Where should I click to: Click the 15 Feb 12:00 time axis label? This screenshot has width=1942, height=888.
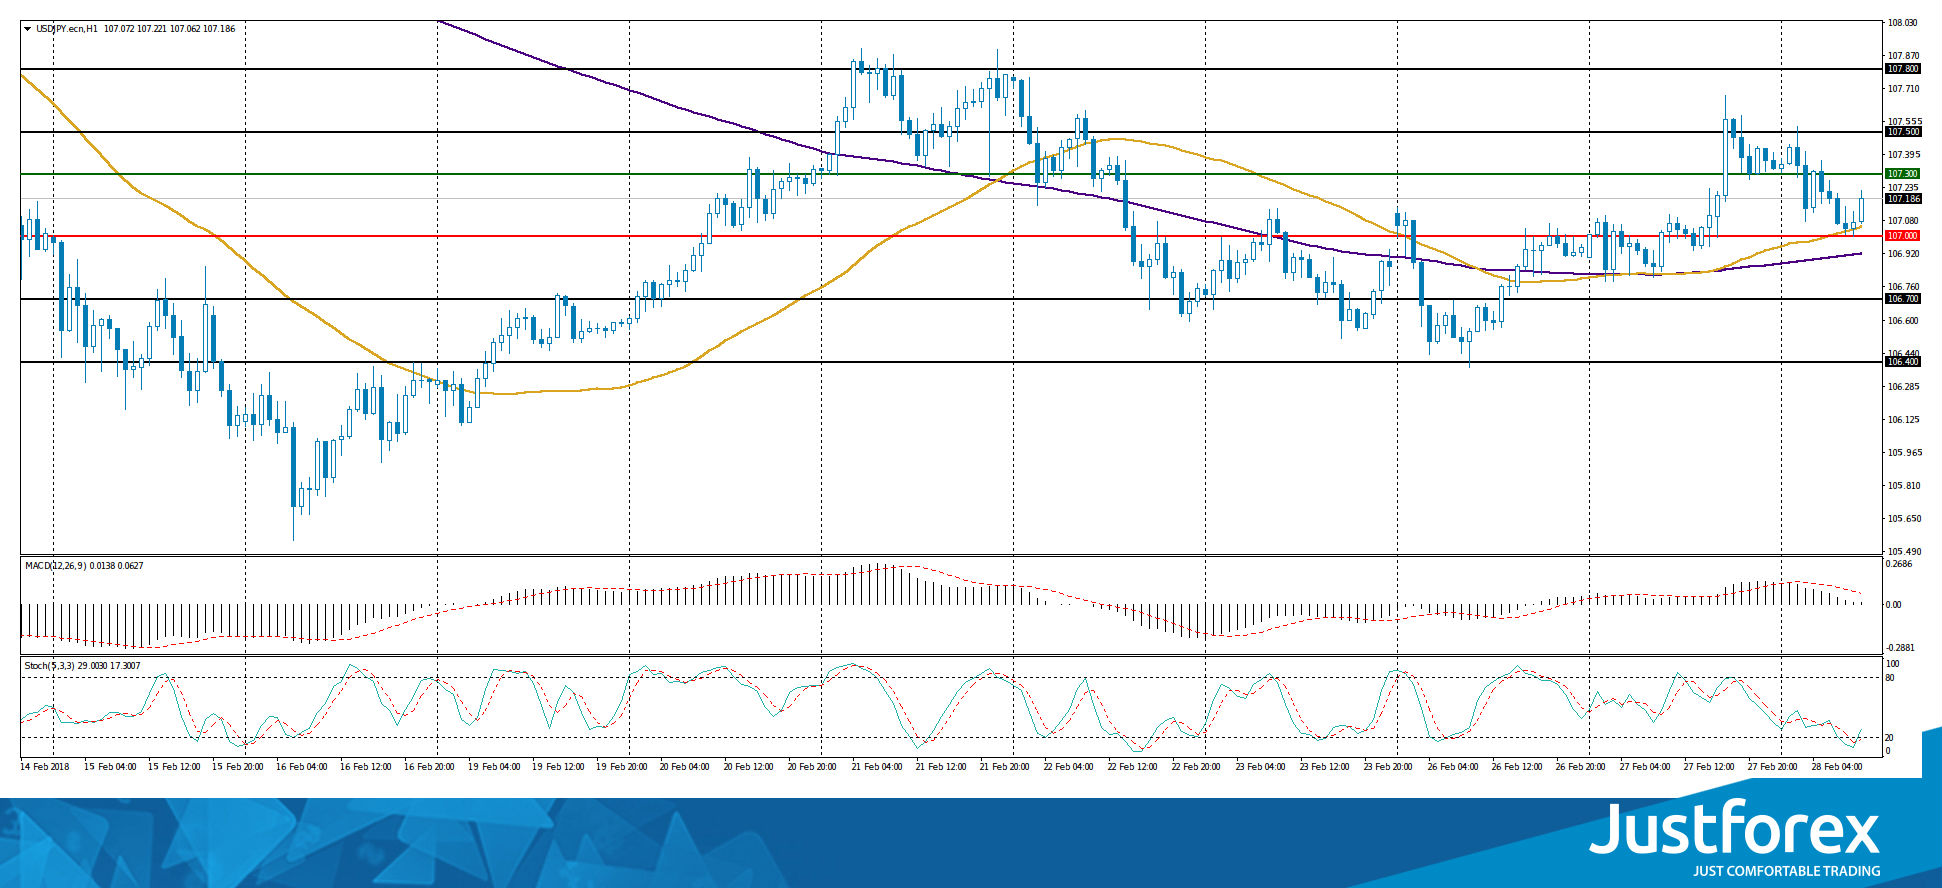176,767
